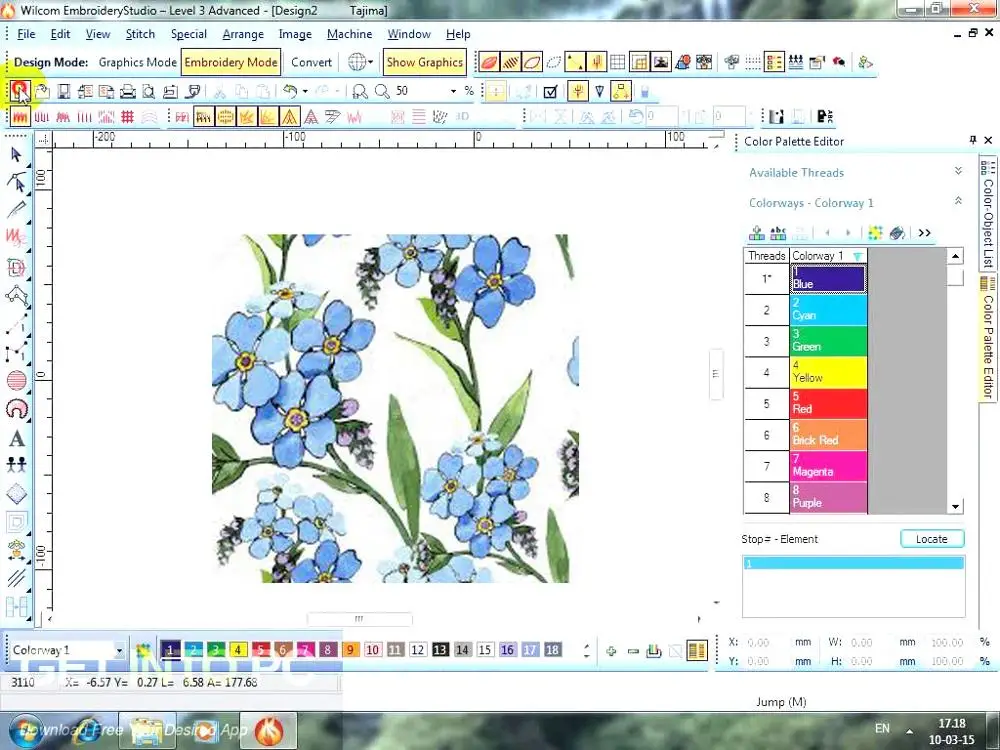Viewport: 1000px width, 750px height.
Task: Click the Print icon in toolbar
Action: click(x=128, y=91)
